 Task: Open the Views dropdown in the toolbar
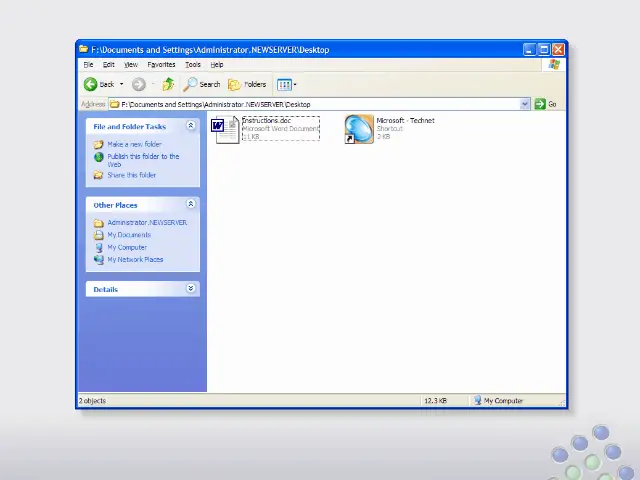[286, 85]
